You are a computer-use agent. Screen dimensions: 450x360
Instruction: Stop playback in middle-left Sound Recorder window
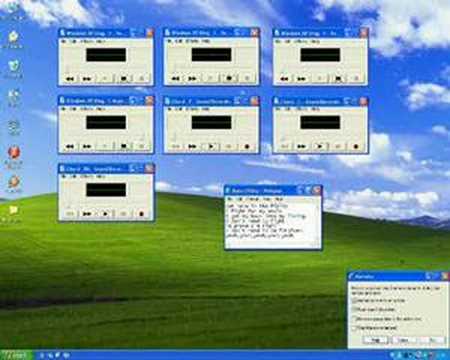123,146
